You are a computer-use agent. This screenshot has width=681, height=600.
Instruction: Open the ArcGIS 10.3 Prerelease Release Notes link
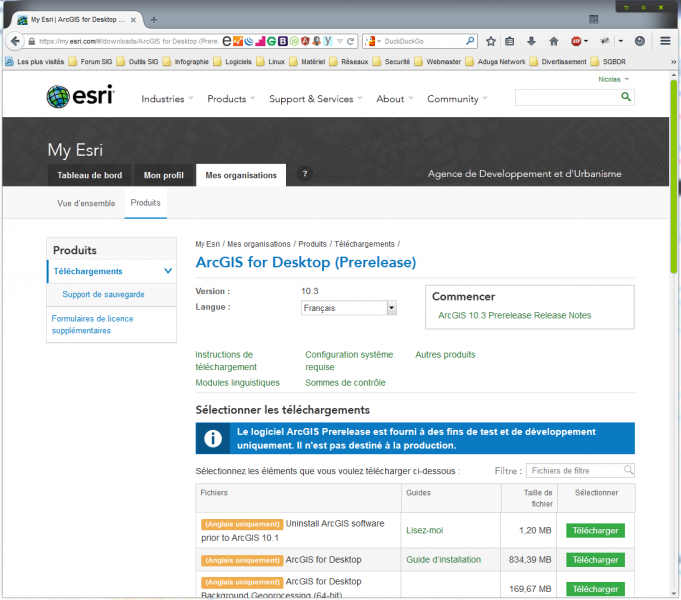514,315
